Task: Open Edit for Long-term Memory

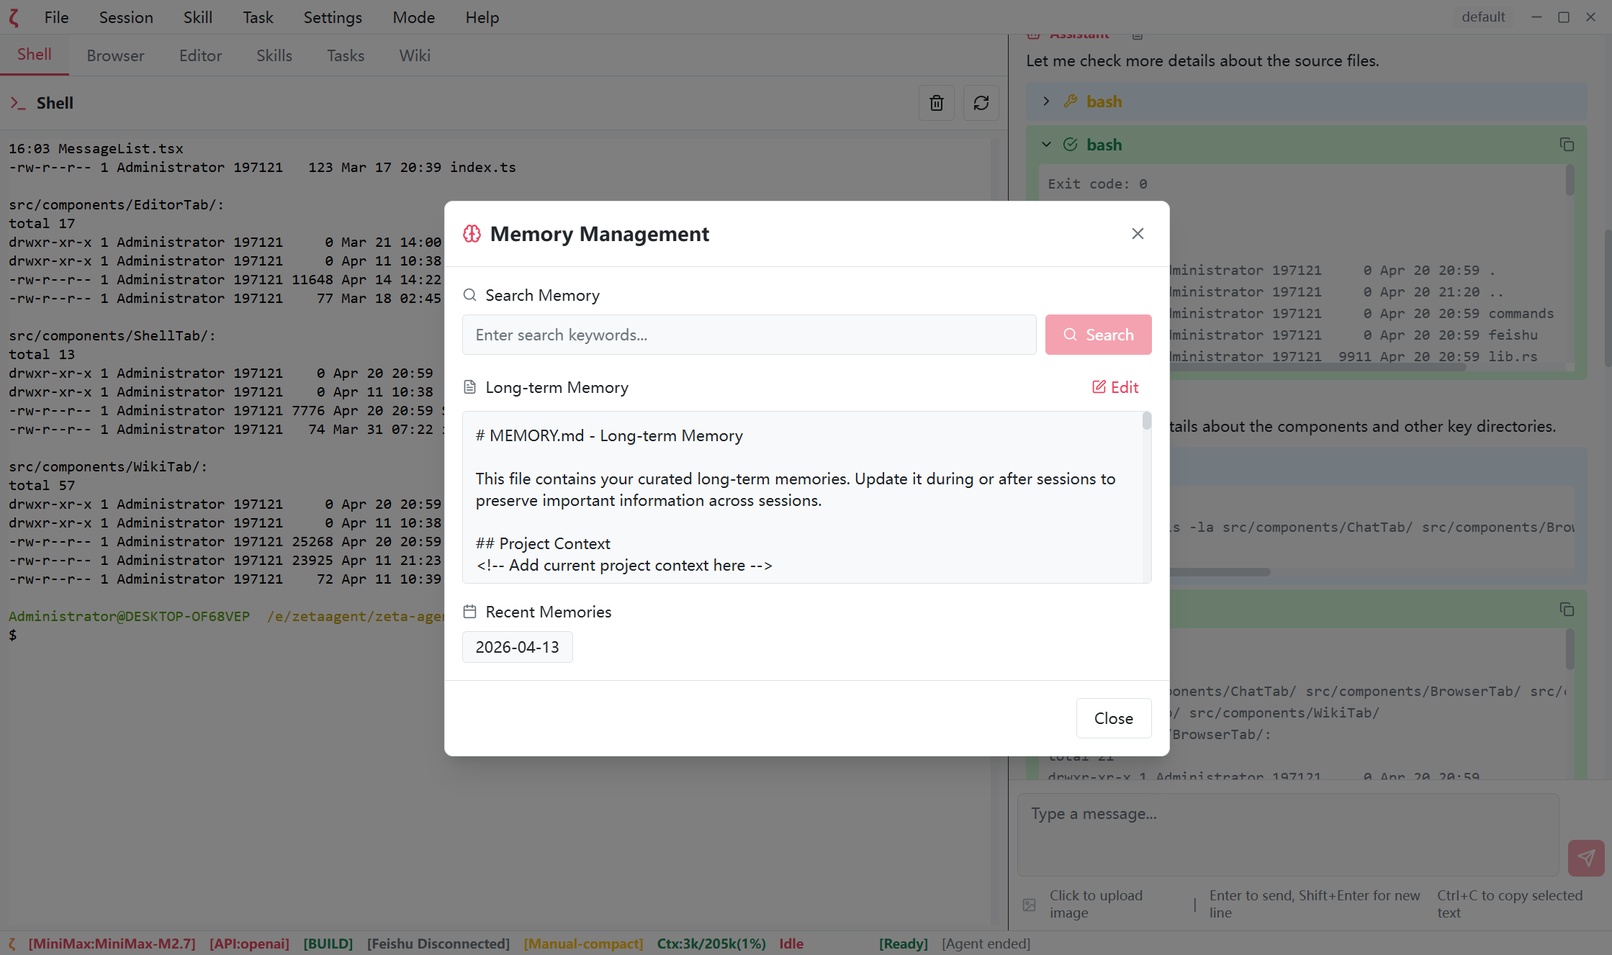Action: point(1115,387)
